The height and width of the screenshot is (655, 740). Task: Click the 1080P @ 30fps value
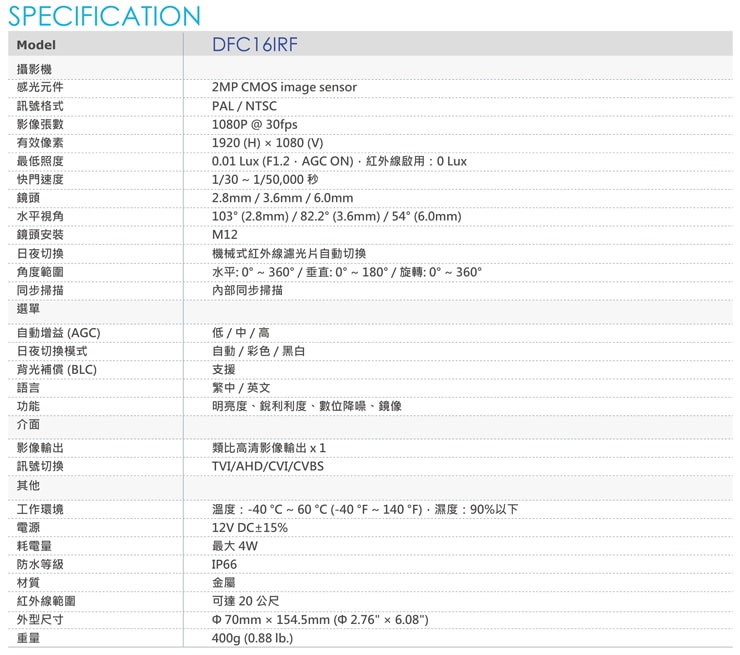tap(255, 124)
